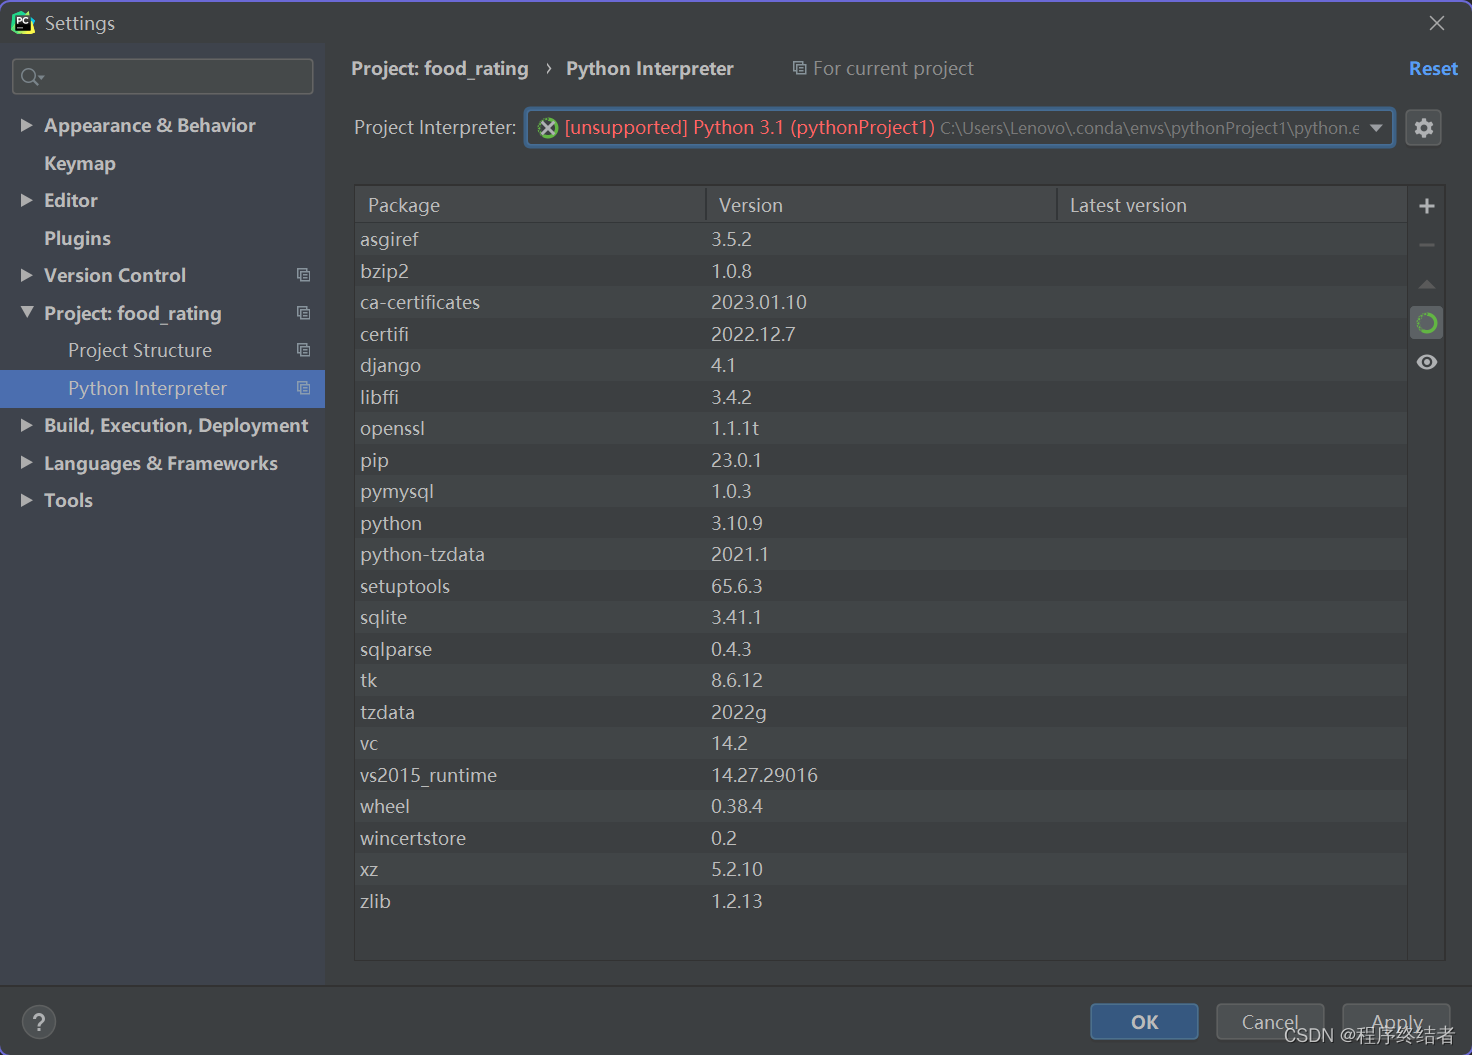Select the asgiref package row
This screenshot has width=1472, height=1055.
pyautogui.click(x=880, y=239)
